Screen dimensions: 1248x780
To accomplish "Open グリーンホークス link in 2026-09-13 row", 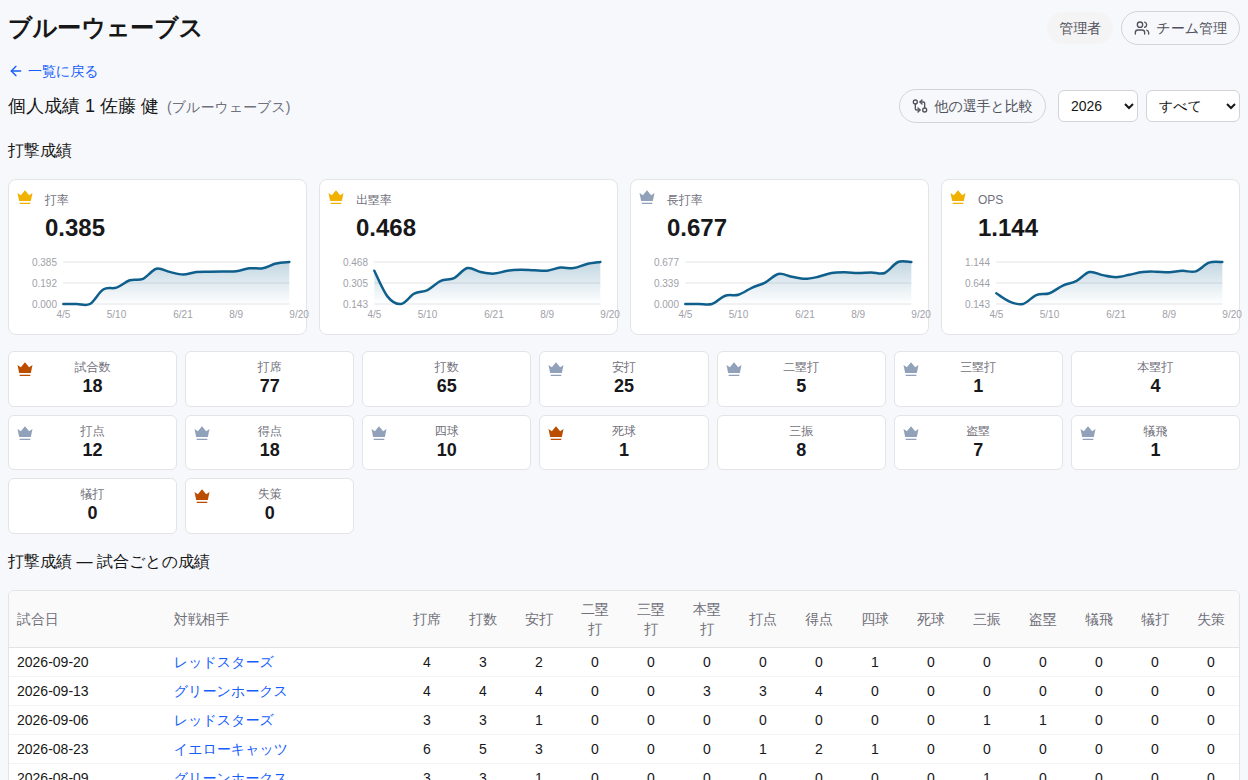I will pyautogui.click(x=231, y=691).
